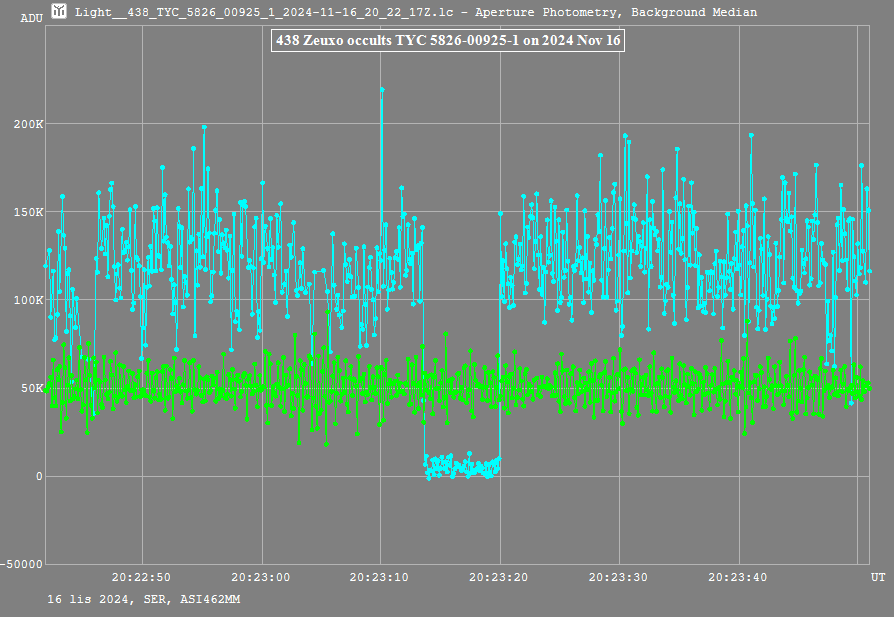Click the cyan spike peak above 200K
The height and width of the screenshot is (617, 894).
[x=382, y=90]
